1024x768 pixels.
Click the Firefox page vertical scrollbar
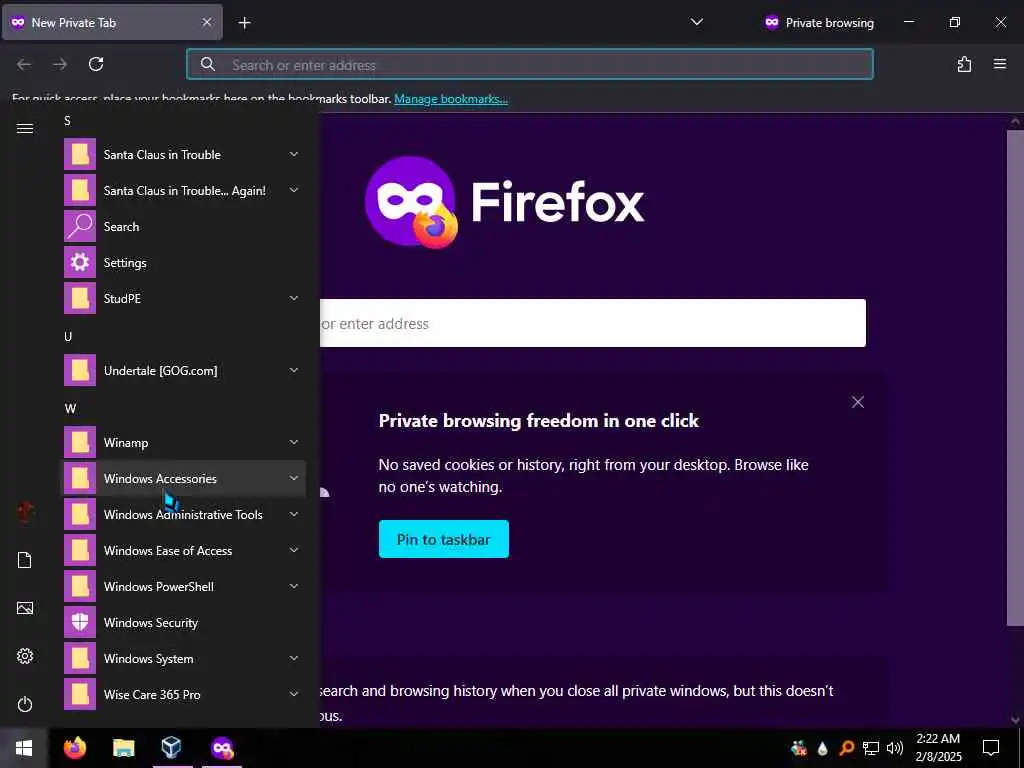click(x=1015, y=379)
